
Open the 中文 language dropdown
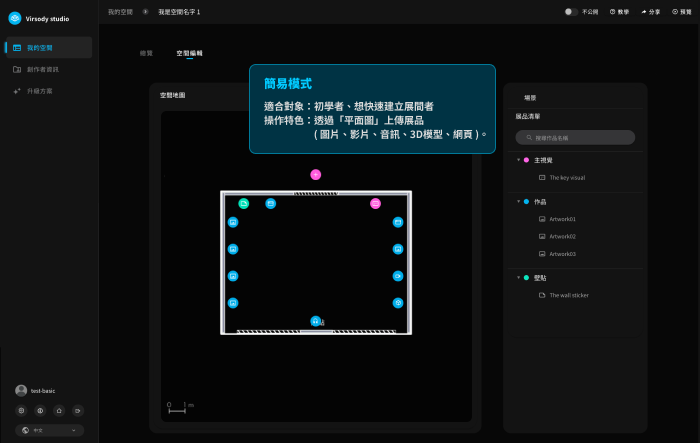click(49, 430)
